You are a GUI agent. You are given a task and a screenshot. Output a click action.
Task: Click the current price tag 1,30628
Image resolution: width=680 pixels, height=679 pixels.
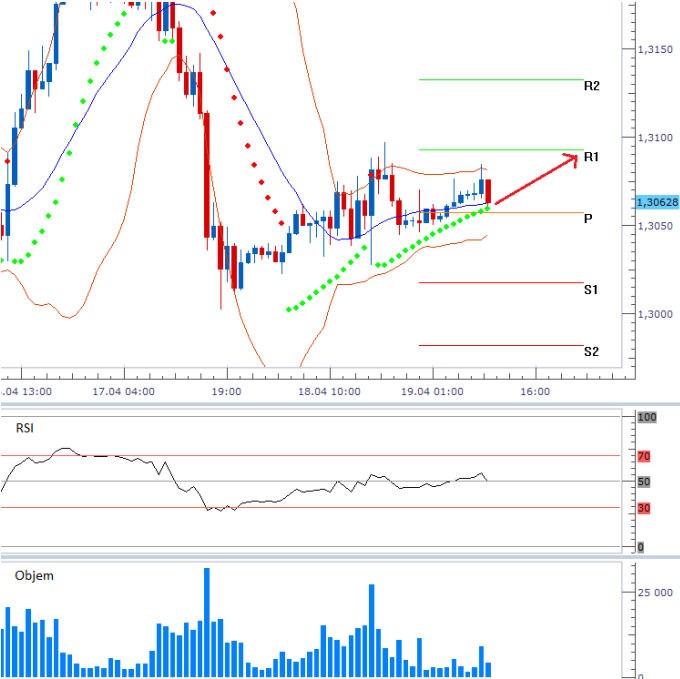[x=657, y=202]
